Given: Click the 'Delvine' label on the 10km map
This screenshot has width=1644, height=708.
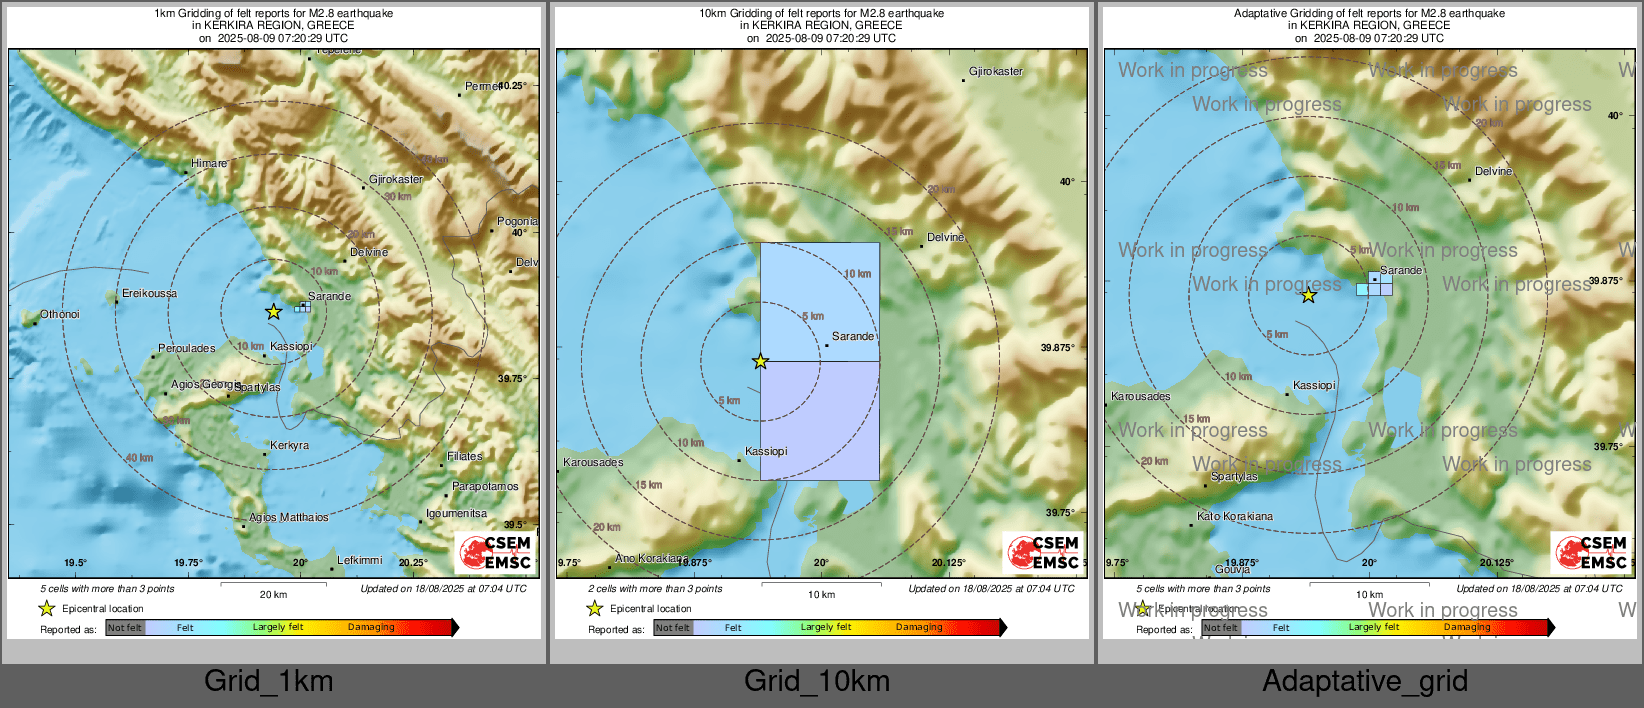Looking at the screenshot, I should point(945,237).
